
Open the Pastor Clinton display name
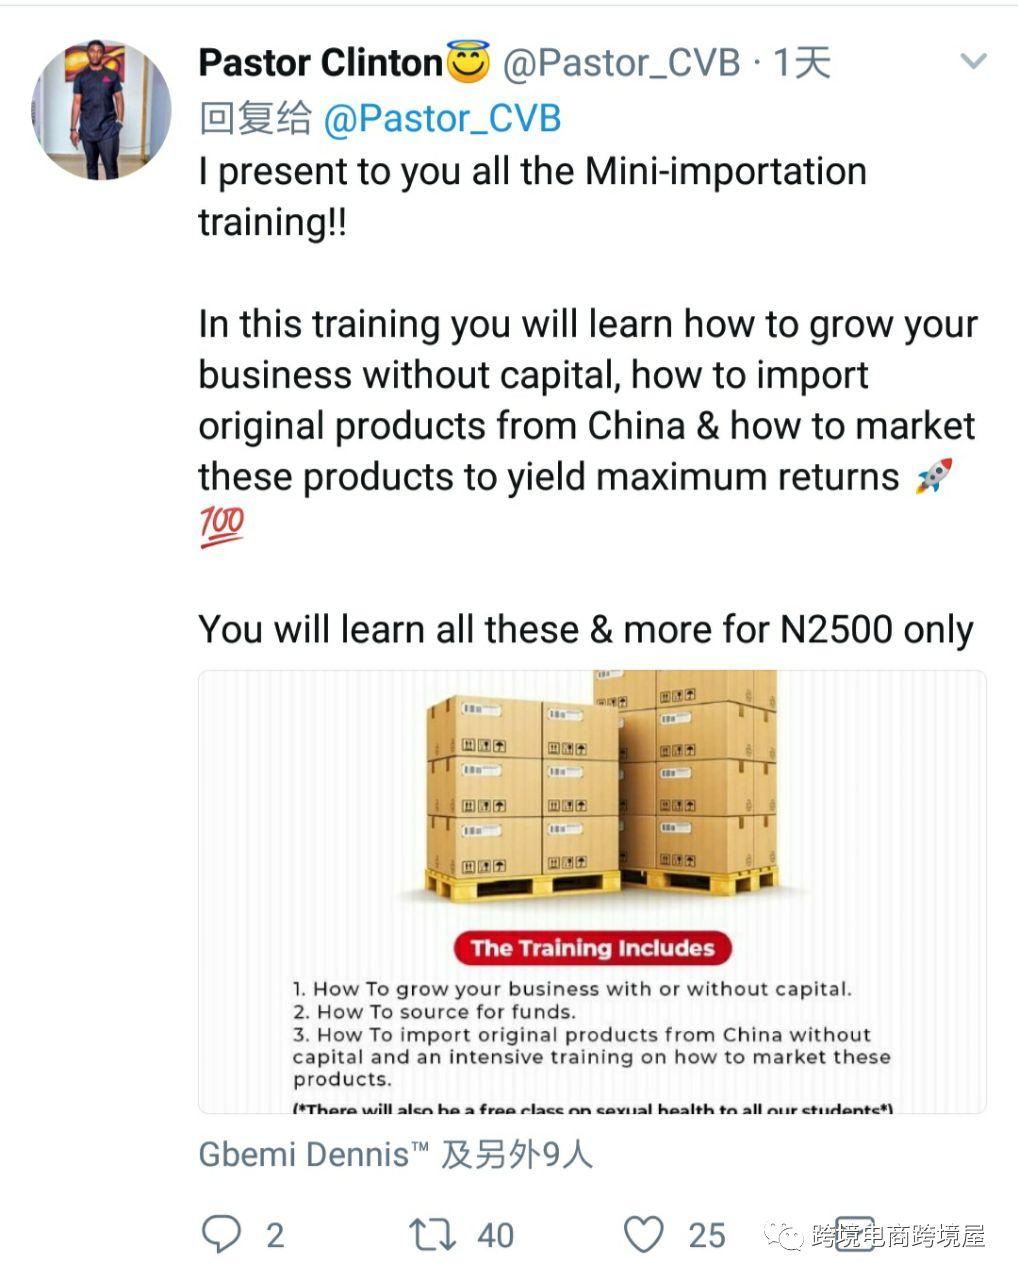point(320,63)
